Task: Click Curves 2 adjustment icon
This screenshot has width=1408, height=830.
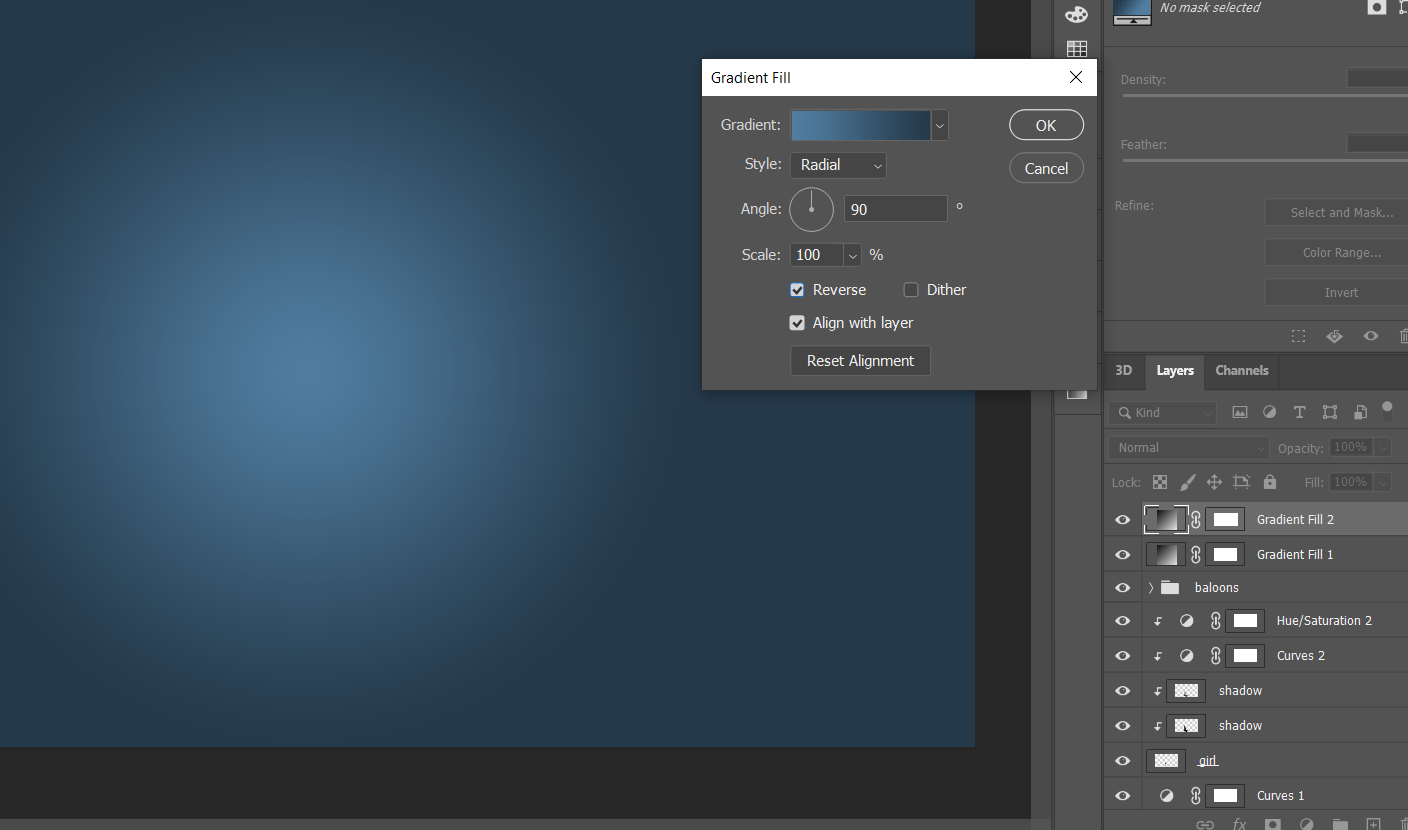Action: 1186,656
